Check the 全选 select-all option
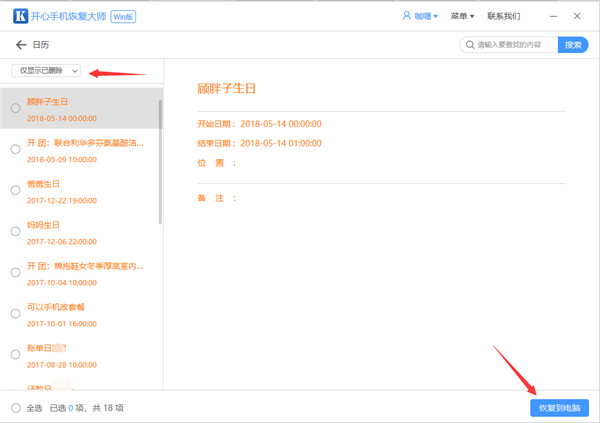The width and height of the screenshot is (600, 423). pyautogui.click(x=15, y=408)
